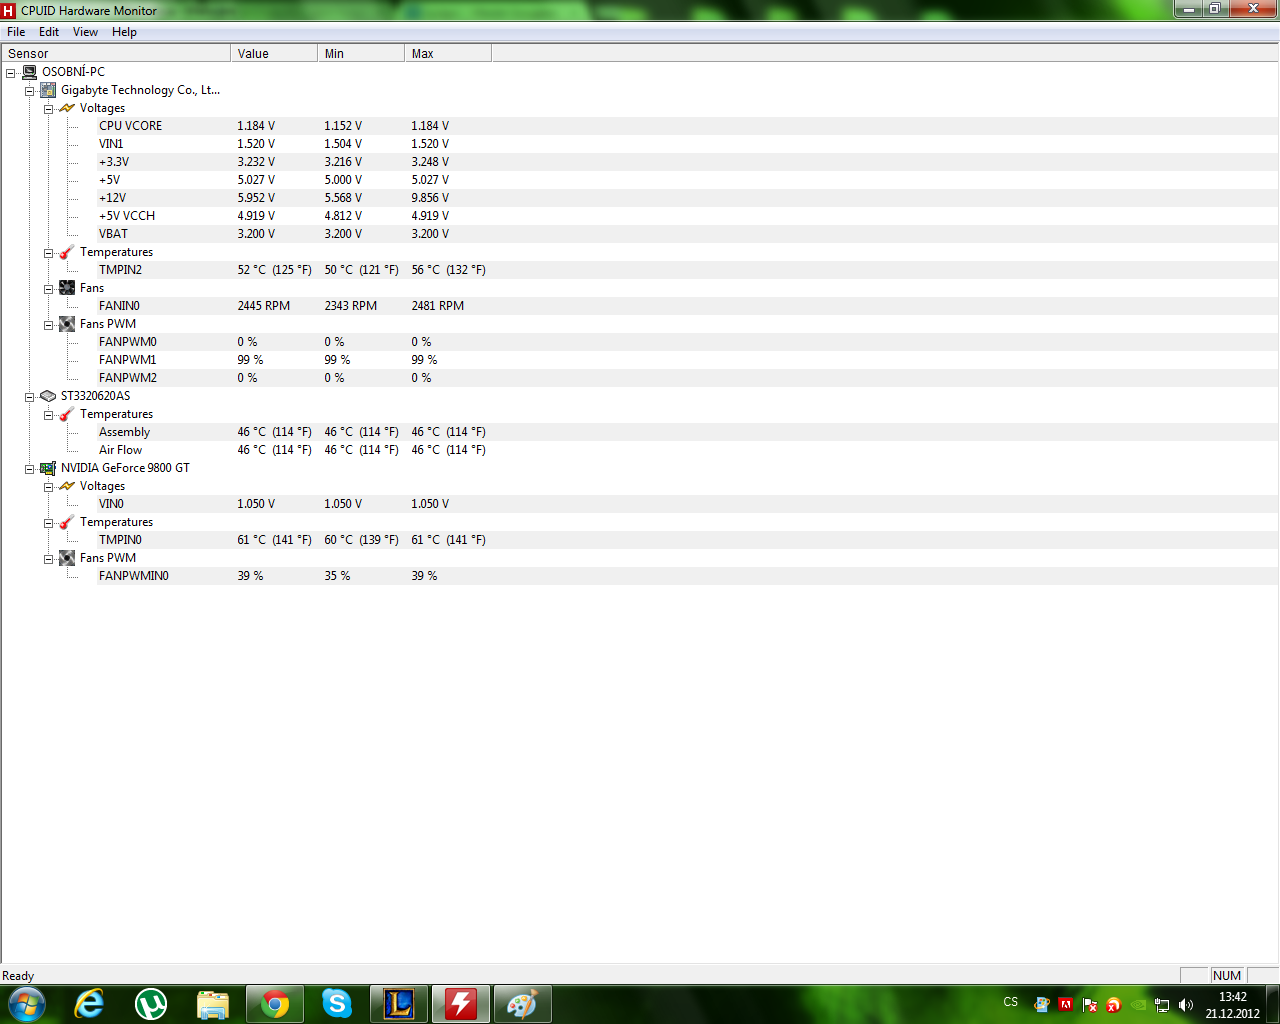Open uTorrent from the taskbar
Viewport: 1280px width, 1024px height.
(151, 1004)
